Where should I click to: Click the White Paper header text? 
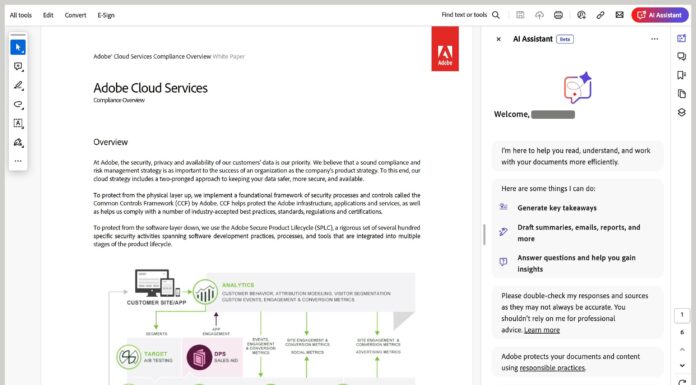(x=229, y=56)
